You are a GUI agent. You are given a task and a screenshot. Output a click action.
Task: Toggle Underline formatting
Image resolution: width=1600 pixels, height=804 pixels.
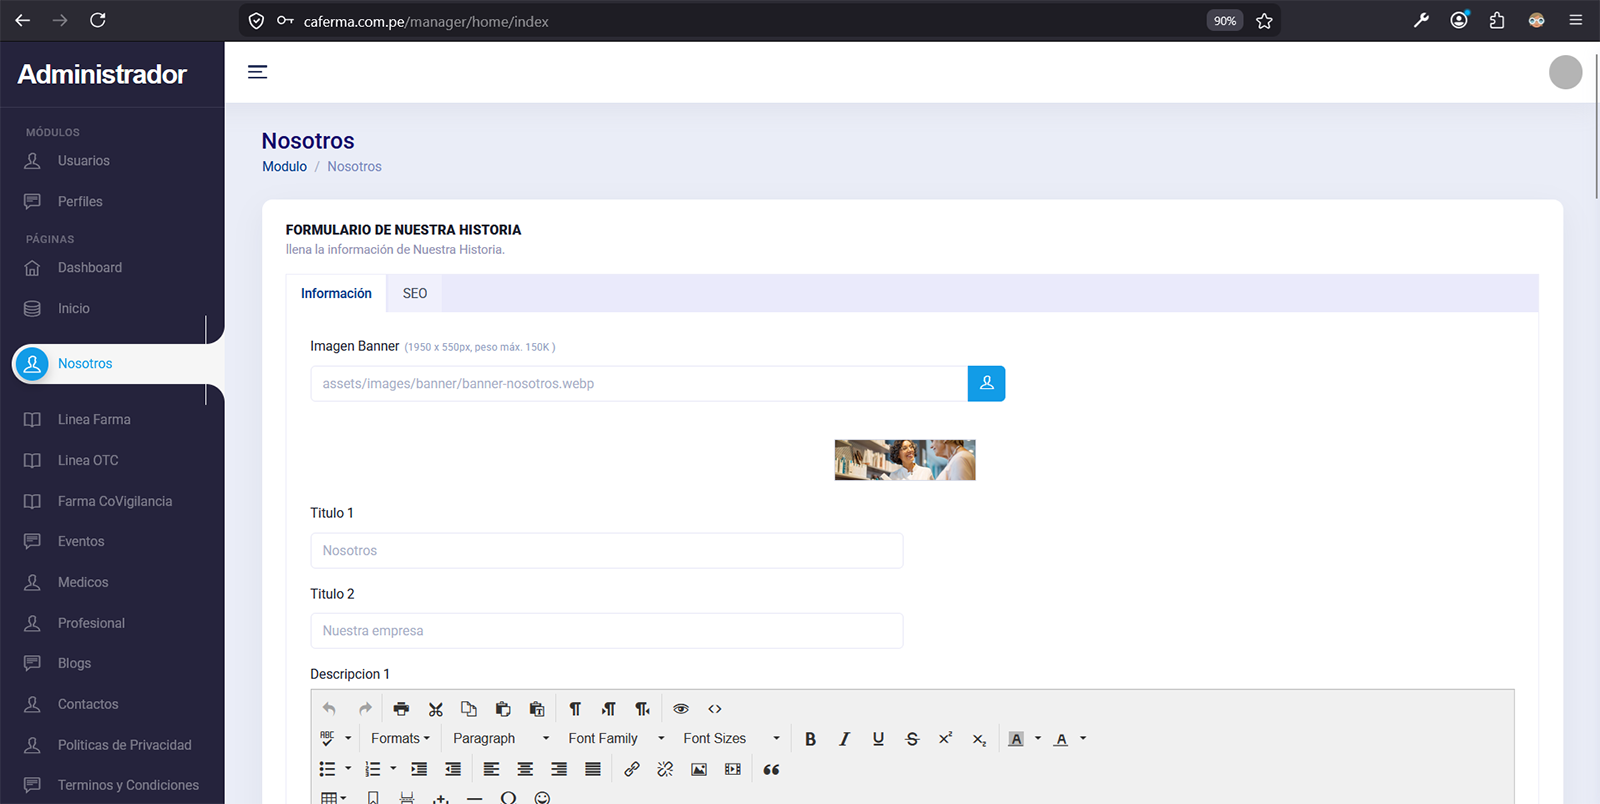(x=878, y=739)
